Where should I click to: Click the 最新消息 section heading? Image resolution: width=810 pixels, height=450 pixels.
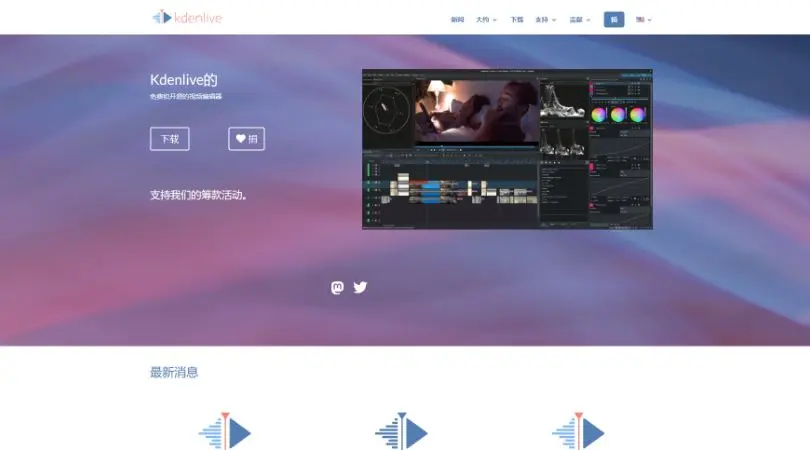pos(174,372)
